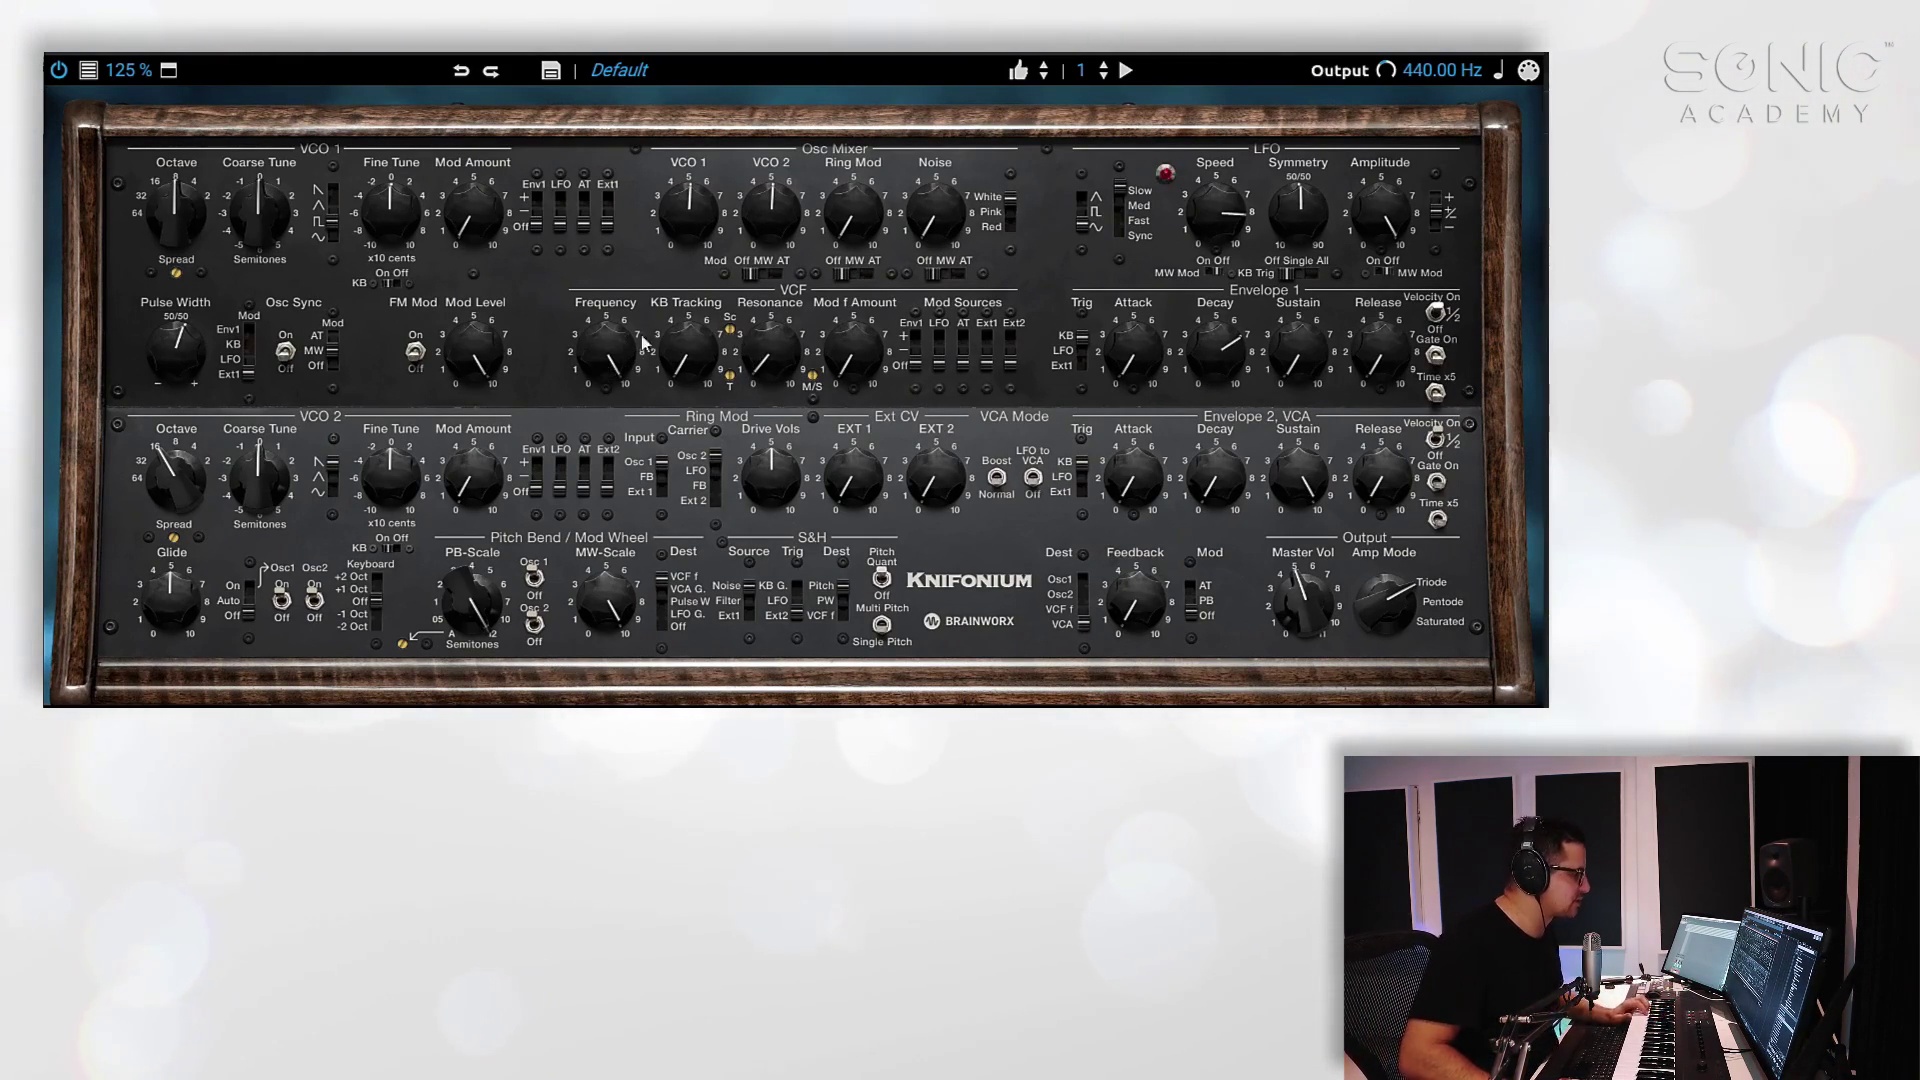Click the note icon in top bar
The width and height of the screenshot is (1920, 1080).
click(x=1498, y=70)
